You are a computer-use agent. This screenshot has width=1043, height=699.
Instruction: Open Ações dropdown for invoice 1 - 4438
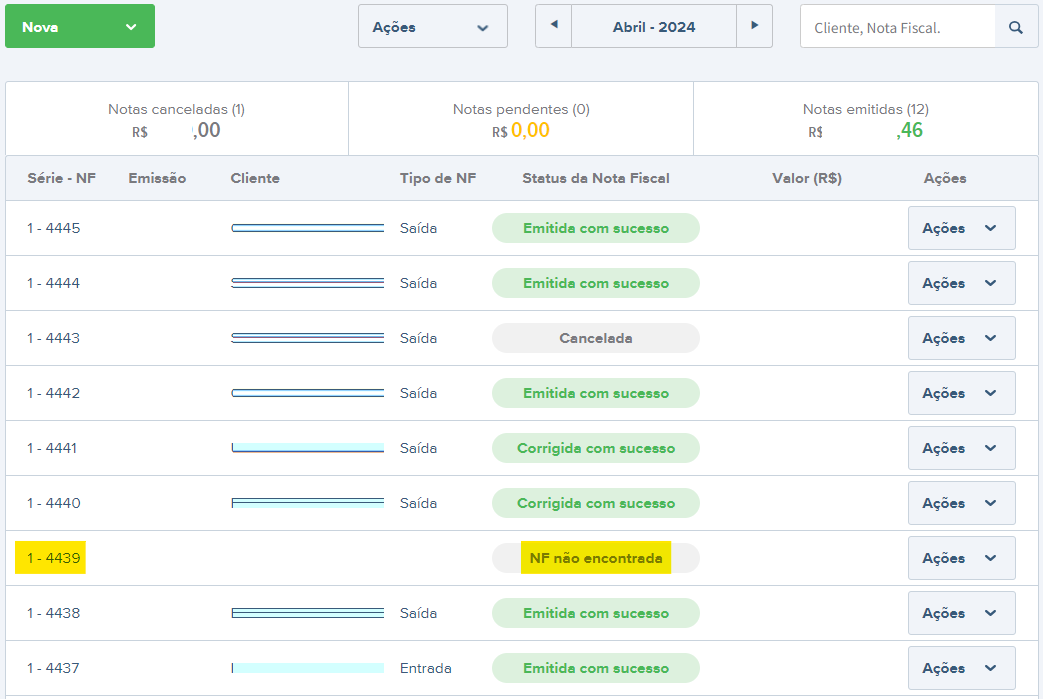pyautogui.click(x=961, y=613)
